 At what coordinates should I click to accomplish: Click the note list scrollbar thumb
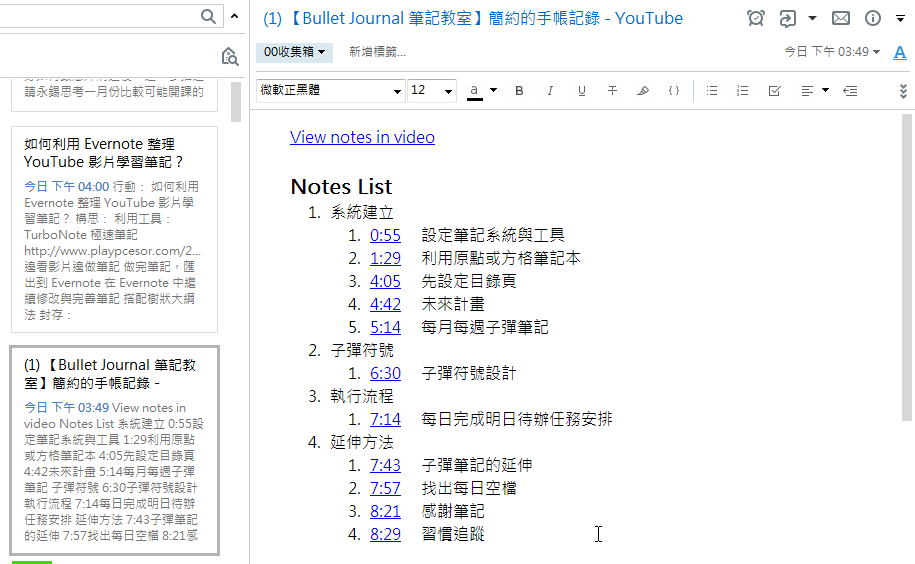pos(236,101)
